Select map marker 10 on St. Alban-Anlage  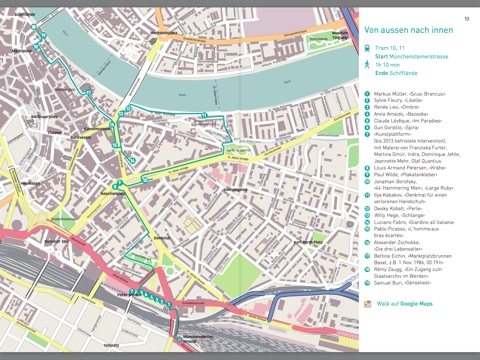(x=145, y=180)
